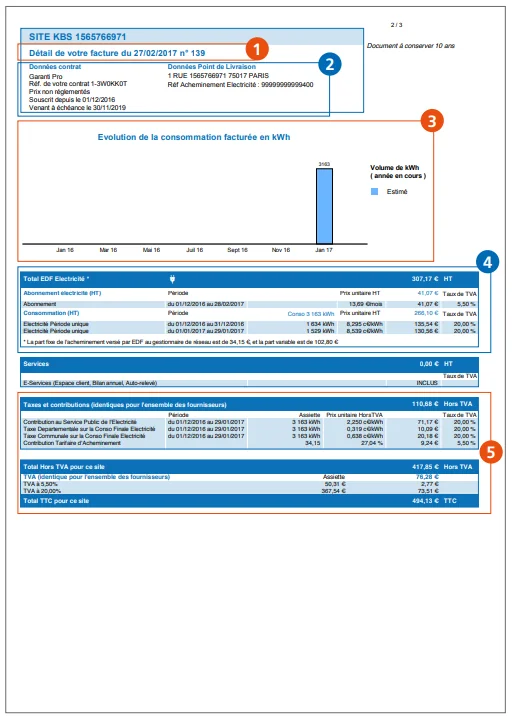This screenshot has width=512, height=718.
Task: Click the 13,69 €/mois unit price
Action: 365,304
